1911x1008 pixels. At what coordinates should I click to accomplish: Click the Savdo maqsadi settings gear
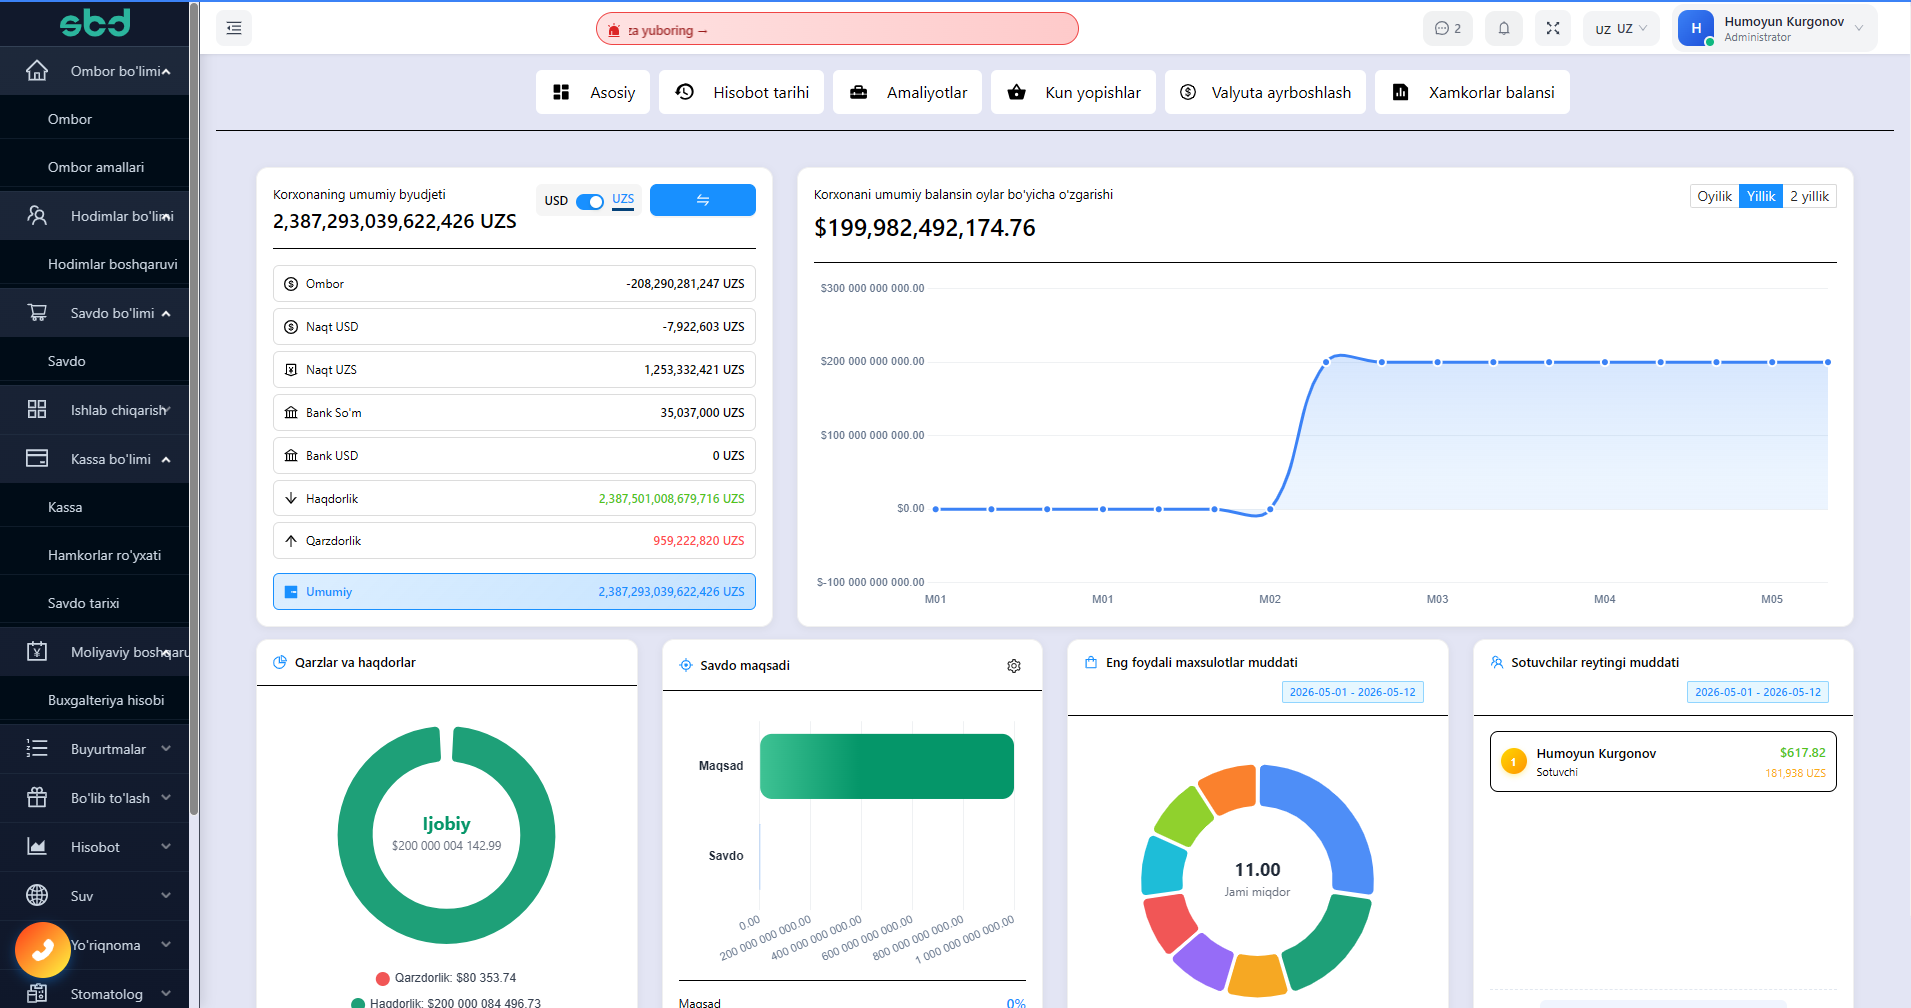point(1014,666)
